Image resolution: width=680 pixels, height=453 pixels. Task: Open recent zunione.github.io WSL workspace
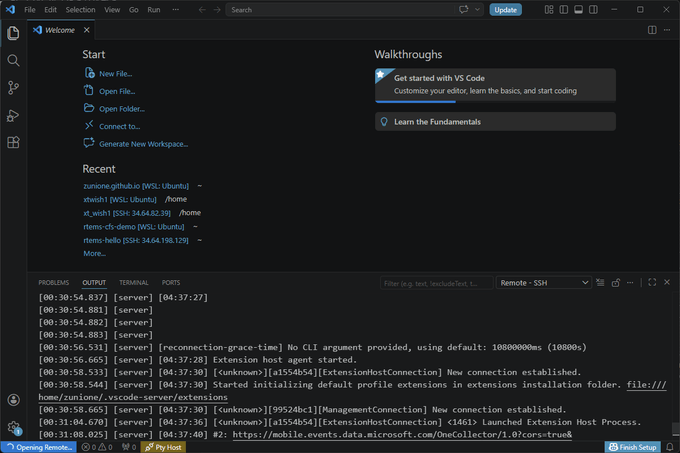coord(136,186)
